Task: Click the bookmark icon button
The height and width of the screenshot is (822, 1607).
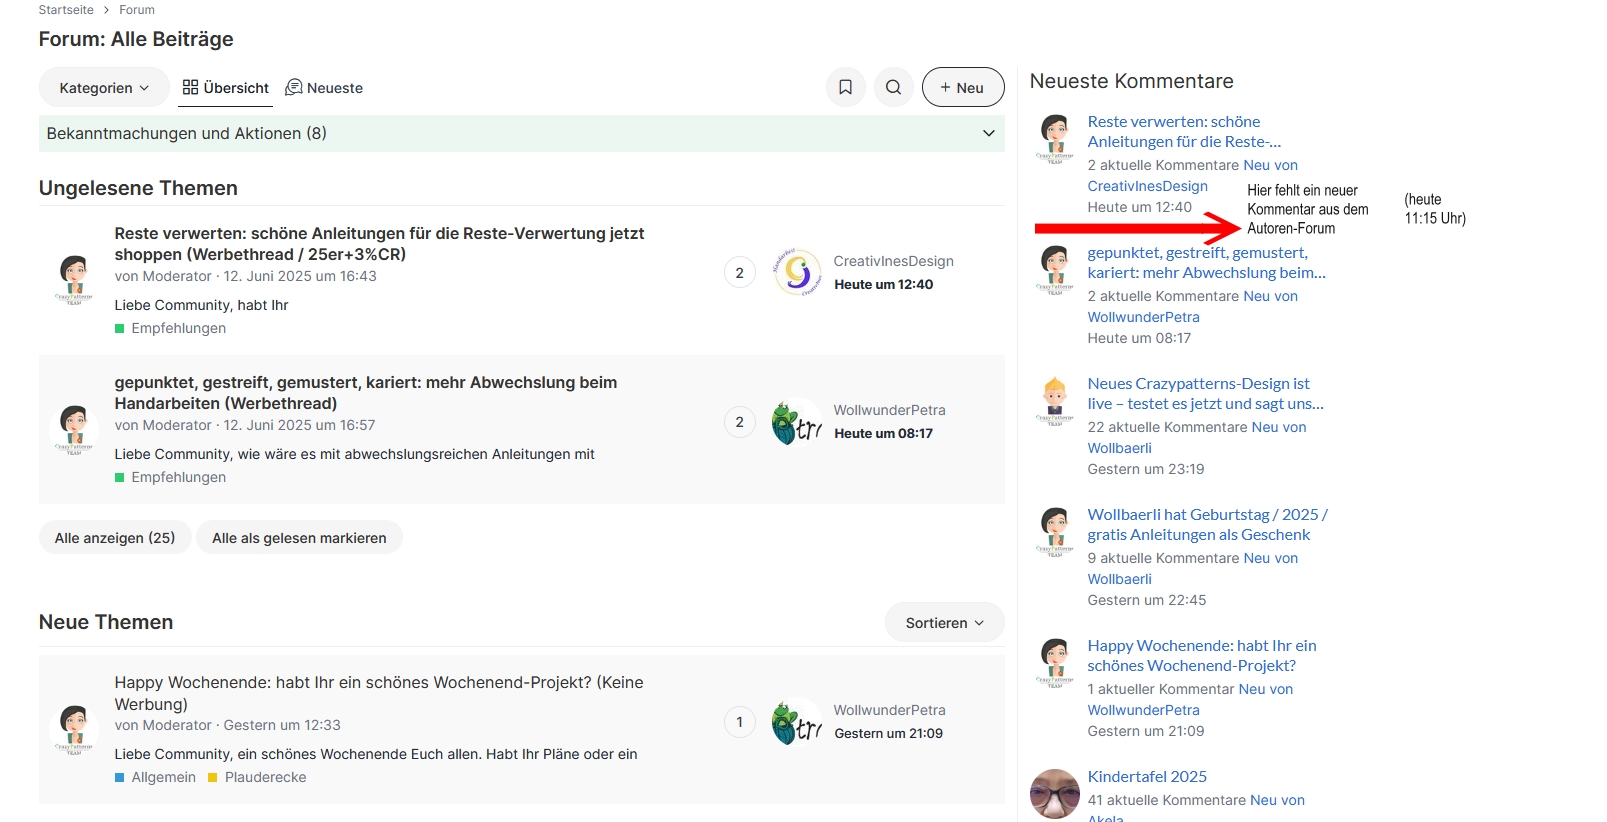Action: click(x=845, y=88)
